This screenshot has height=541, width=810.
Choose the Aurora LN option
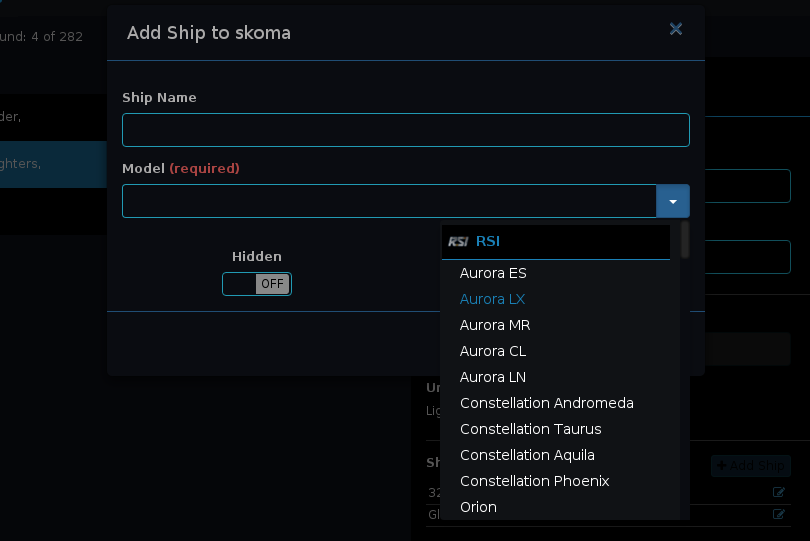(x=492, y=377)
